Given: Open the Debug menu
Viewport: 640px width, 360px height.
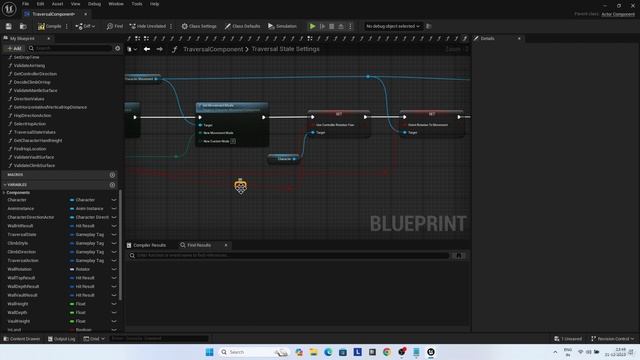Looking at the screenshot, I should click(x=94, y=4).
